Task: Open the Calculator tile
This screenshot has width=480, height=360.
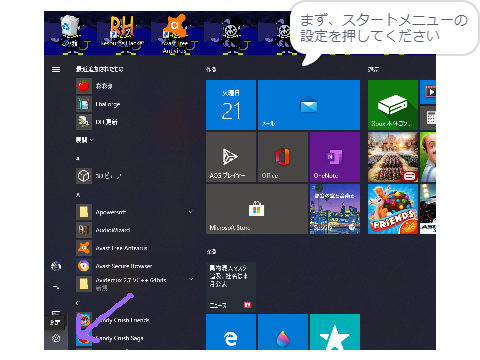Action: coord(428,118)
